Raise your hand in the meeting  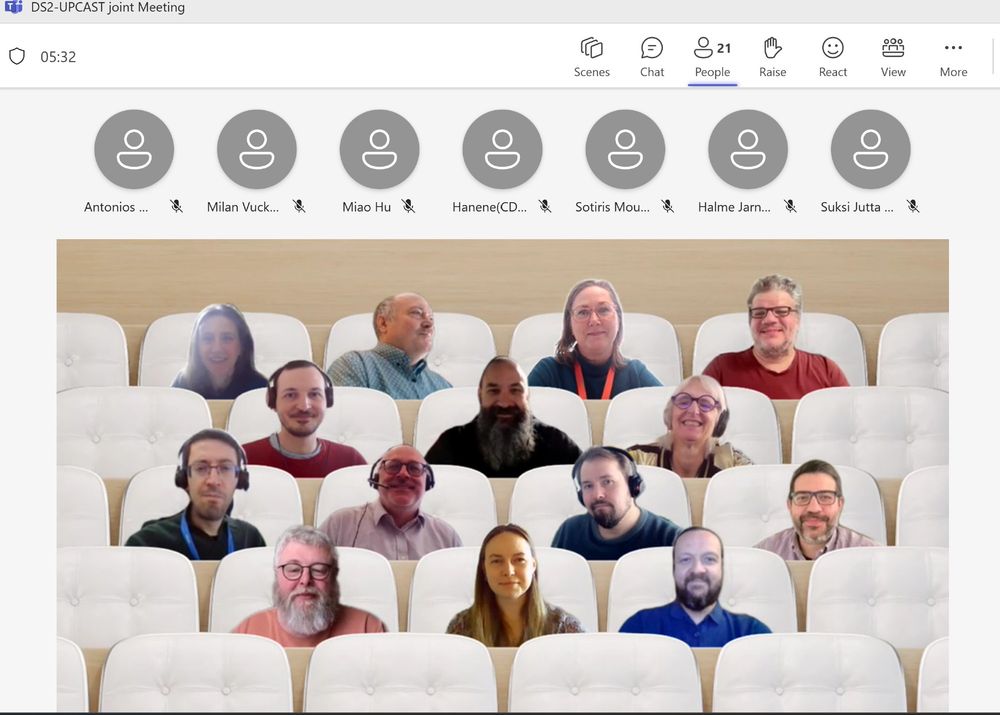772,57
